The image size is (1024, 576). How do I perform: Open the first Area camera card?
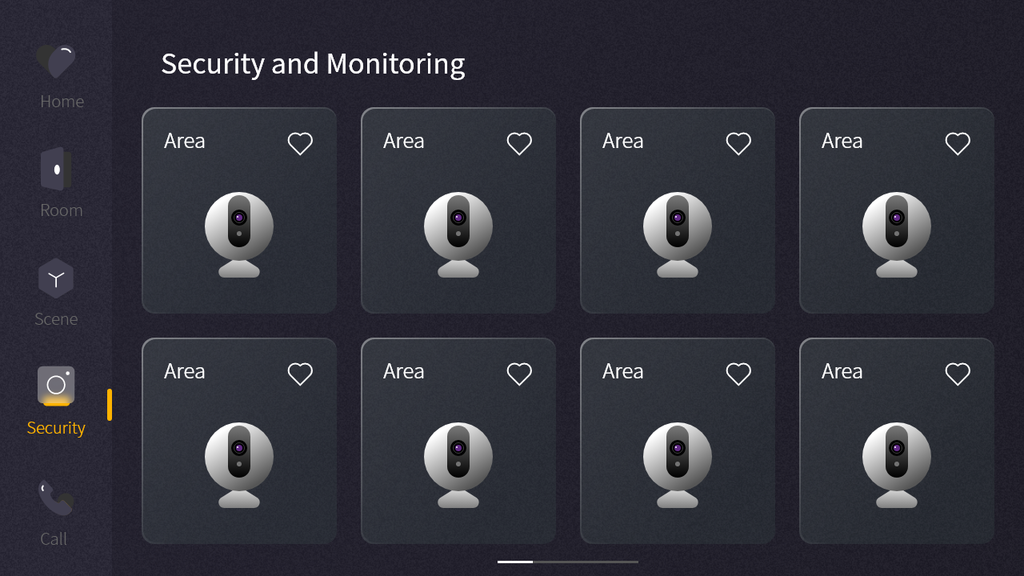click(x=239, y=210)
